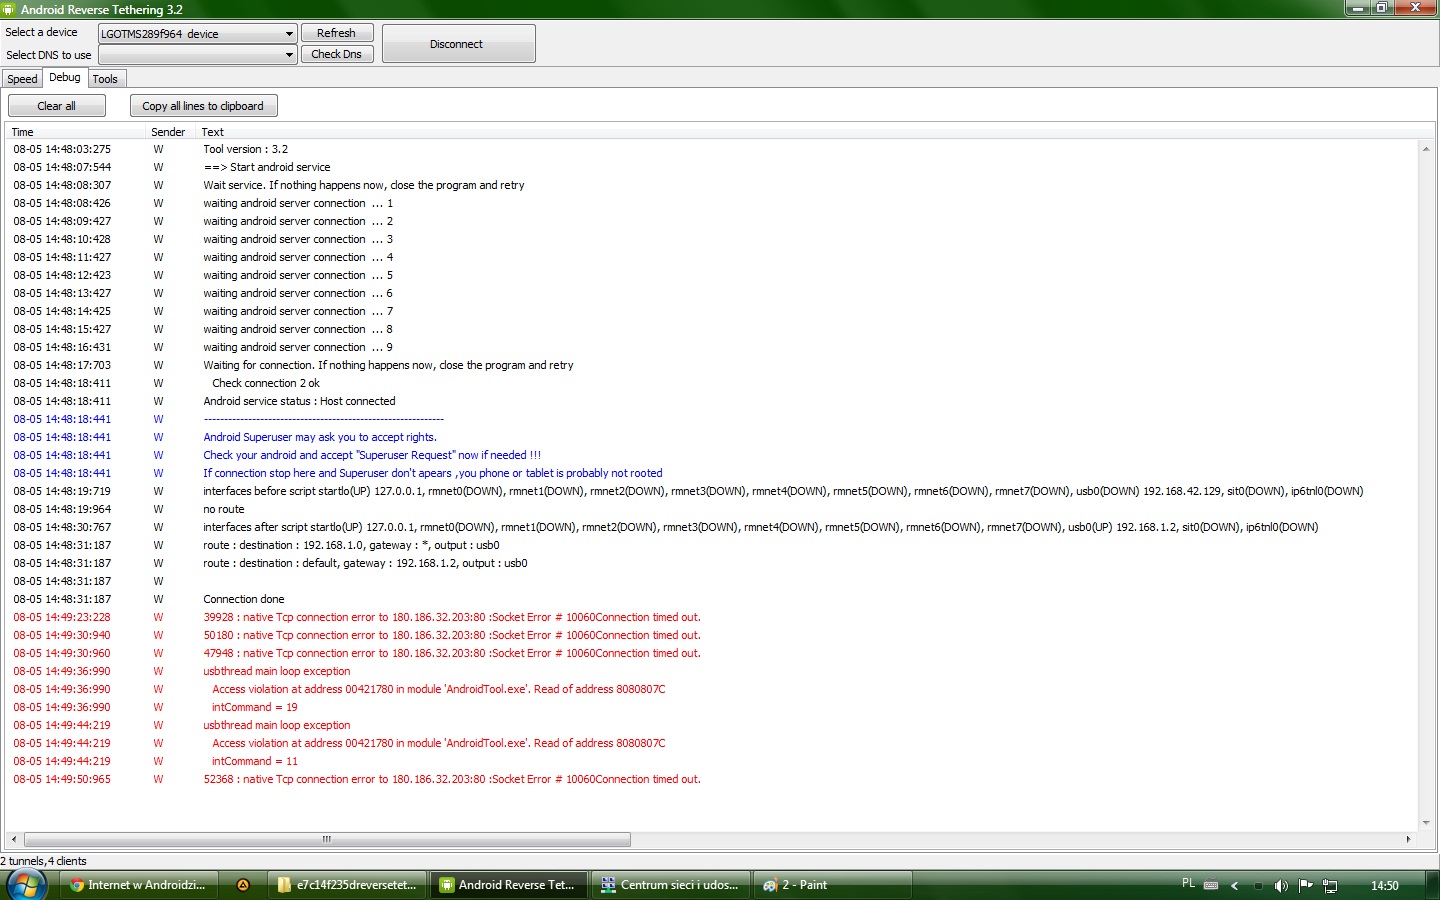Viewport: 1440px width, 900px height.
Task: Click the Android icon in title bar
Action: click(x=9, y=9)
